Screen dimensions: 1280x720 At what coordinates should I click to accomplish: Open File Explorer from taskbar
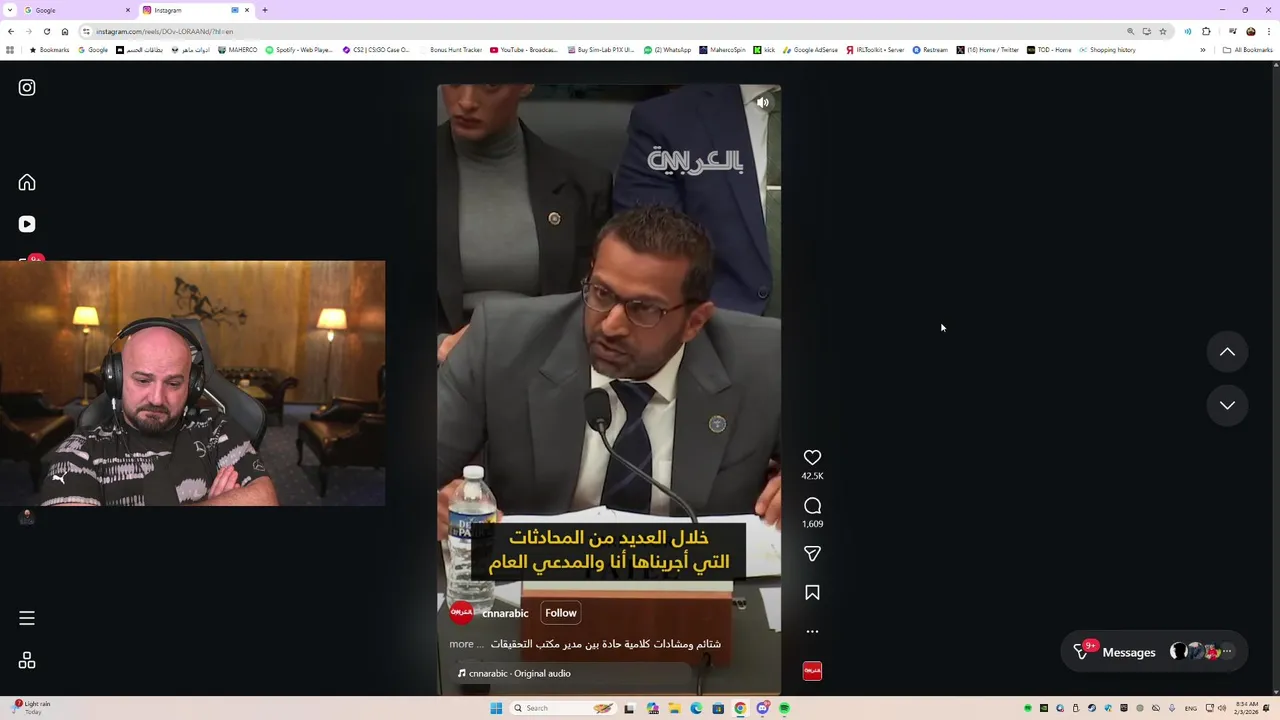coord(674,709)
